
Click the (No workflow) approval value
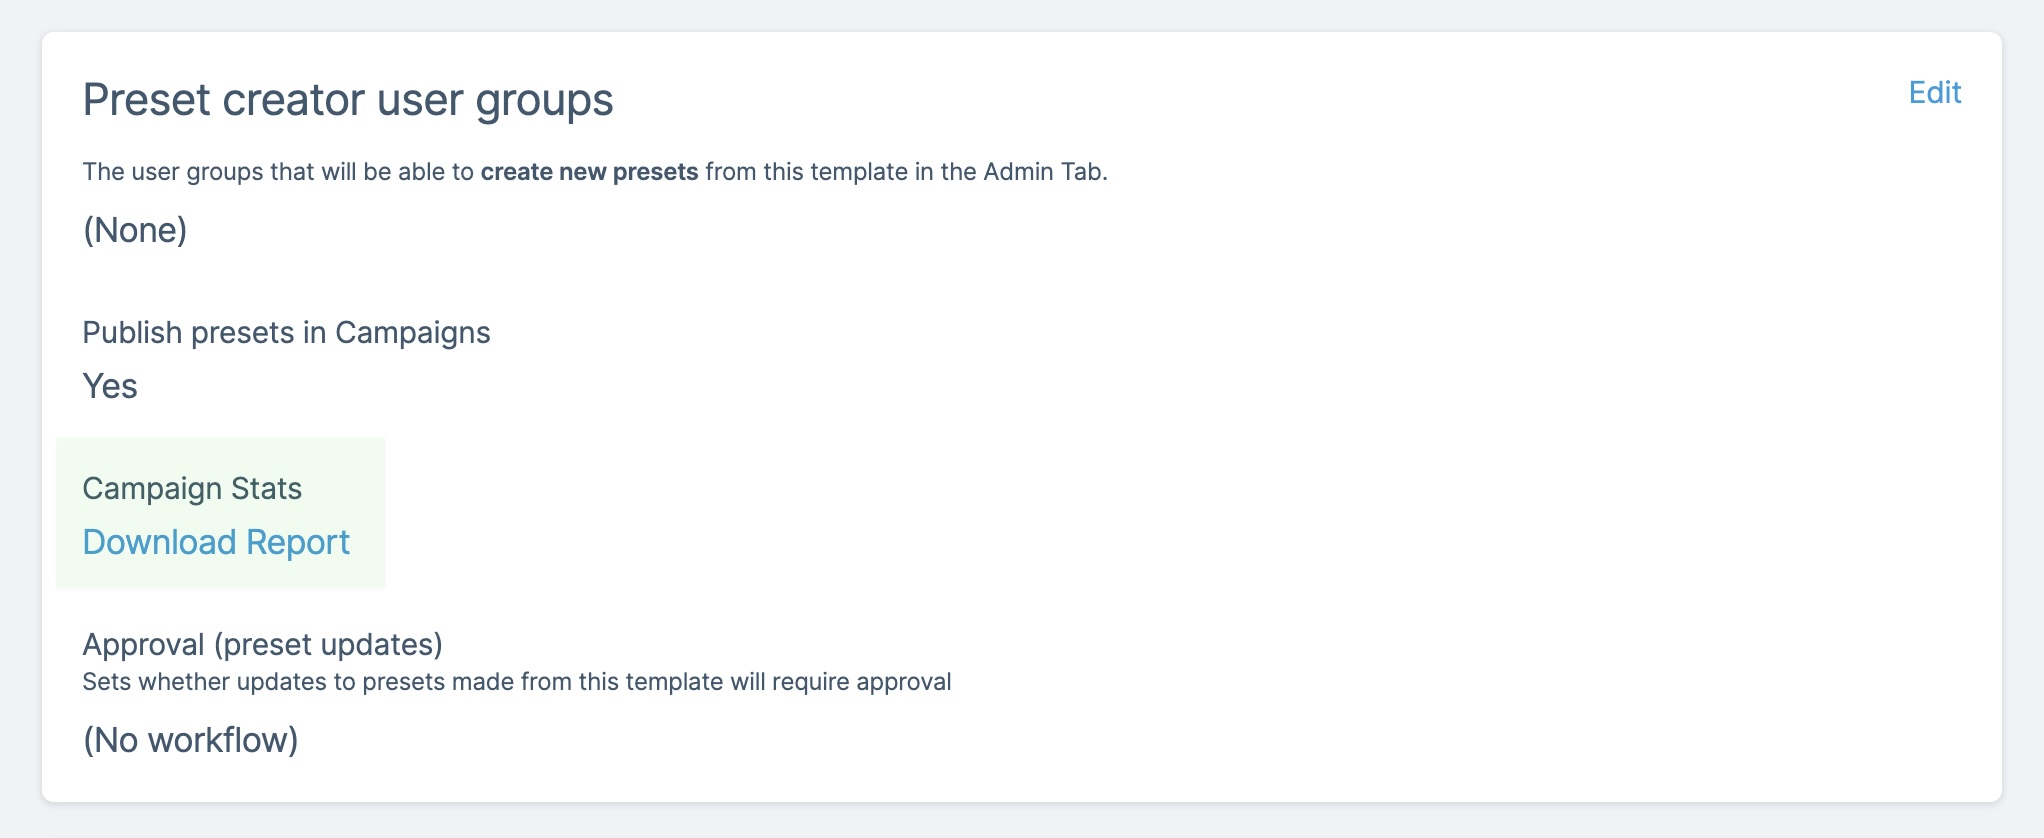190,741
